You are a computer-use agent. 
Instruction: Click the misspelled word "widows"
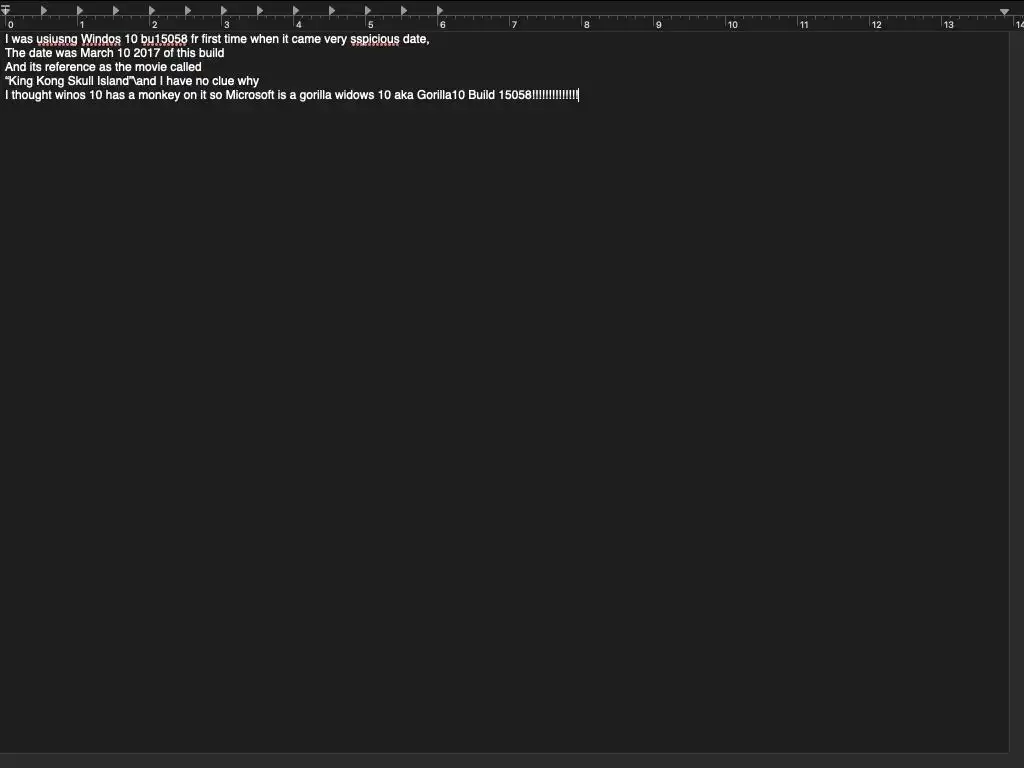[355, 95]
